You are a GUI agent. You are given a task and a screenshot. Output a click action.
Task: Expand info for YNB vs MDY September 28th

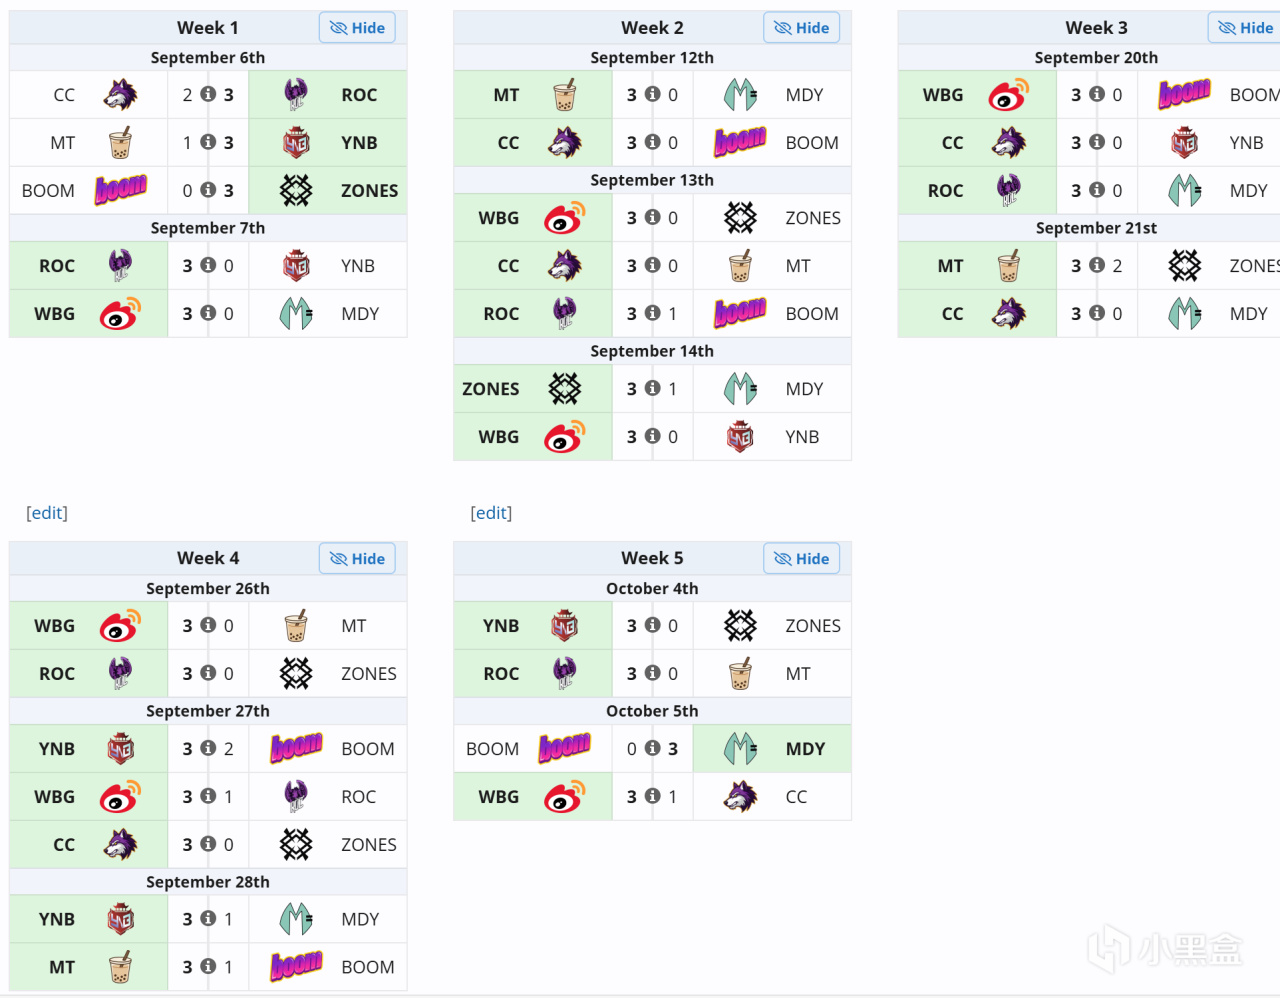[208, 919]
